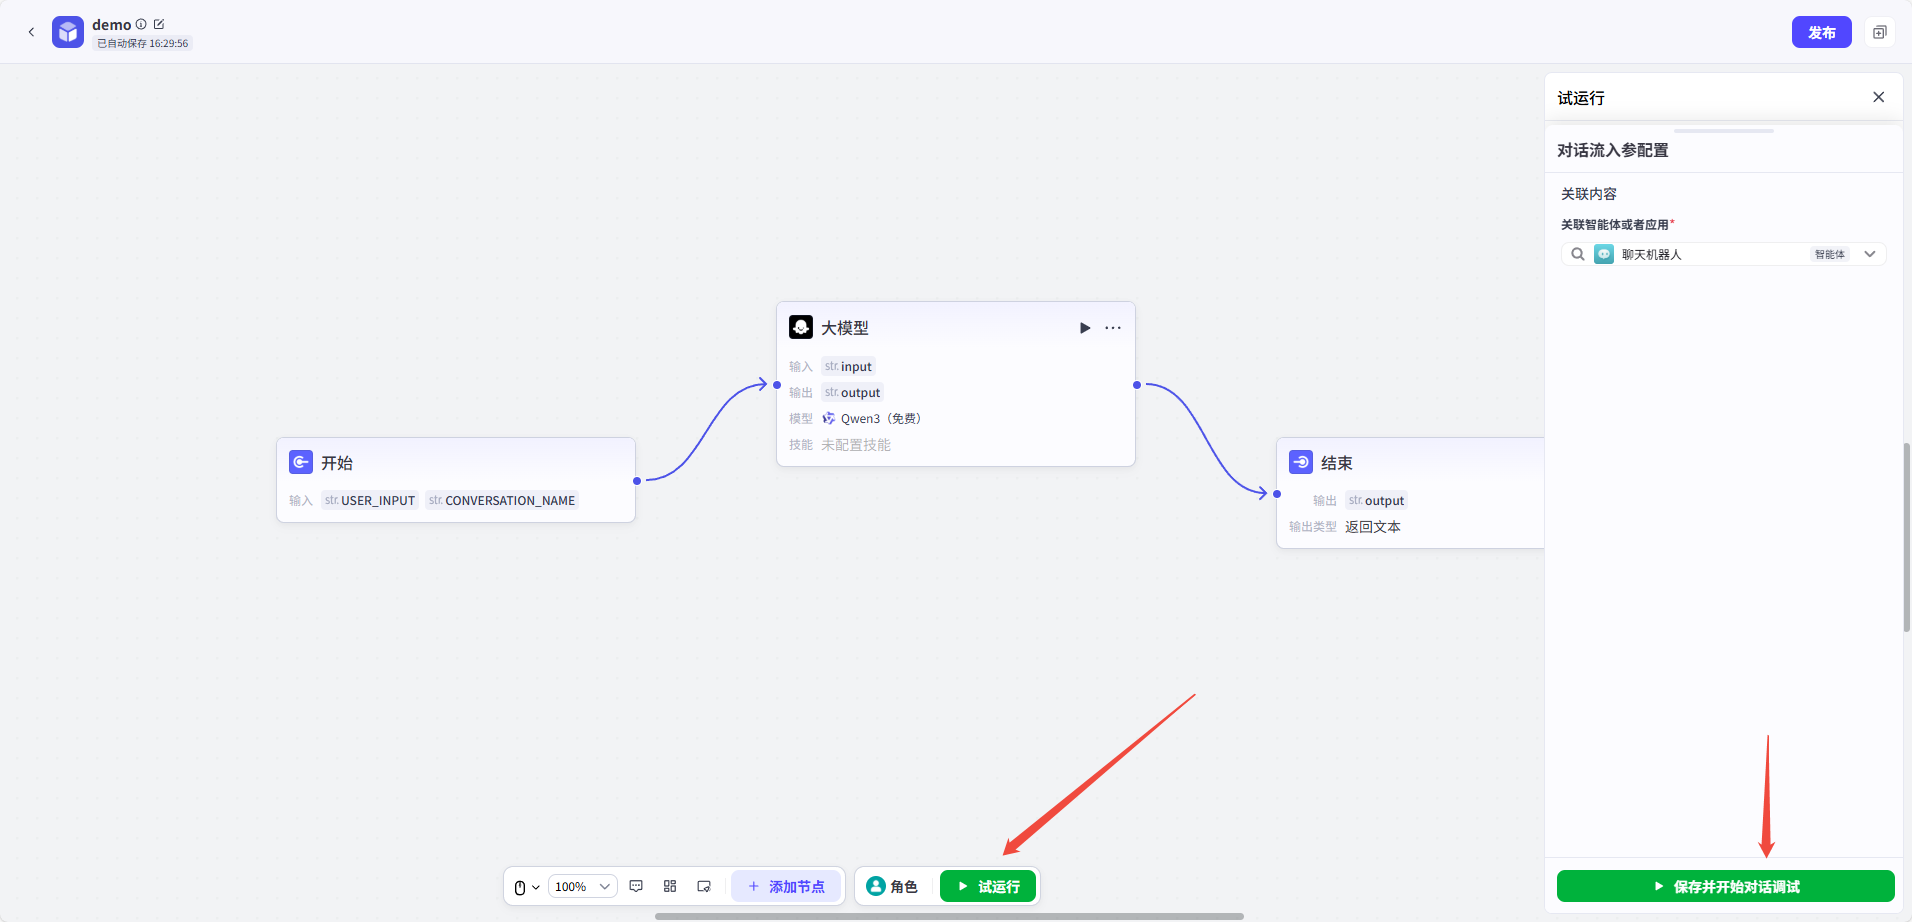Click the edit pencil next to demo
The height and width of the screenshot is (922, 1912).
point(159,24)
